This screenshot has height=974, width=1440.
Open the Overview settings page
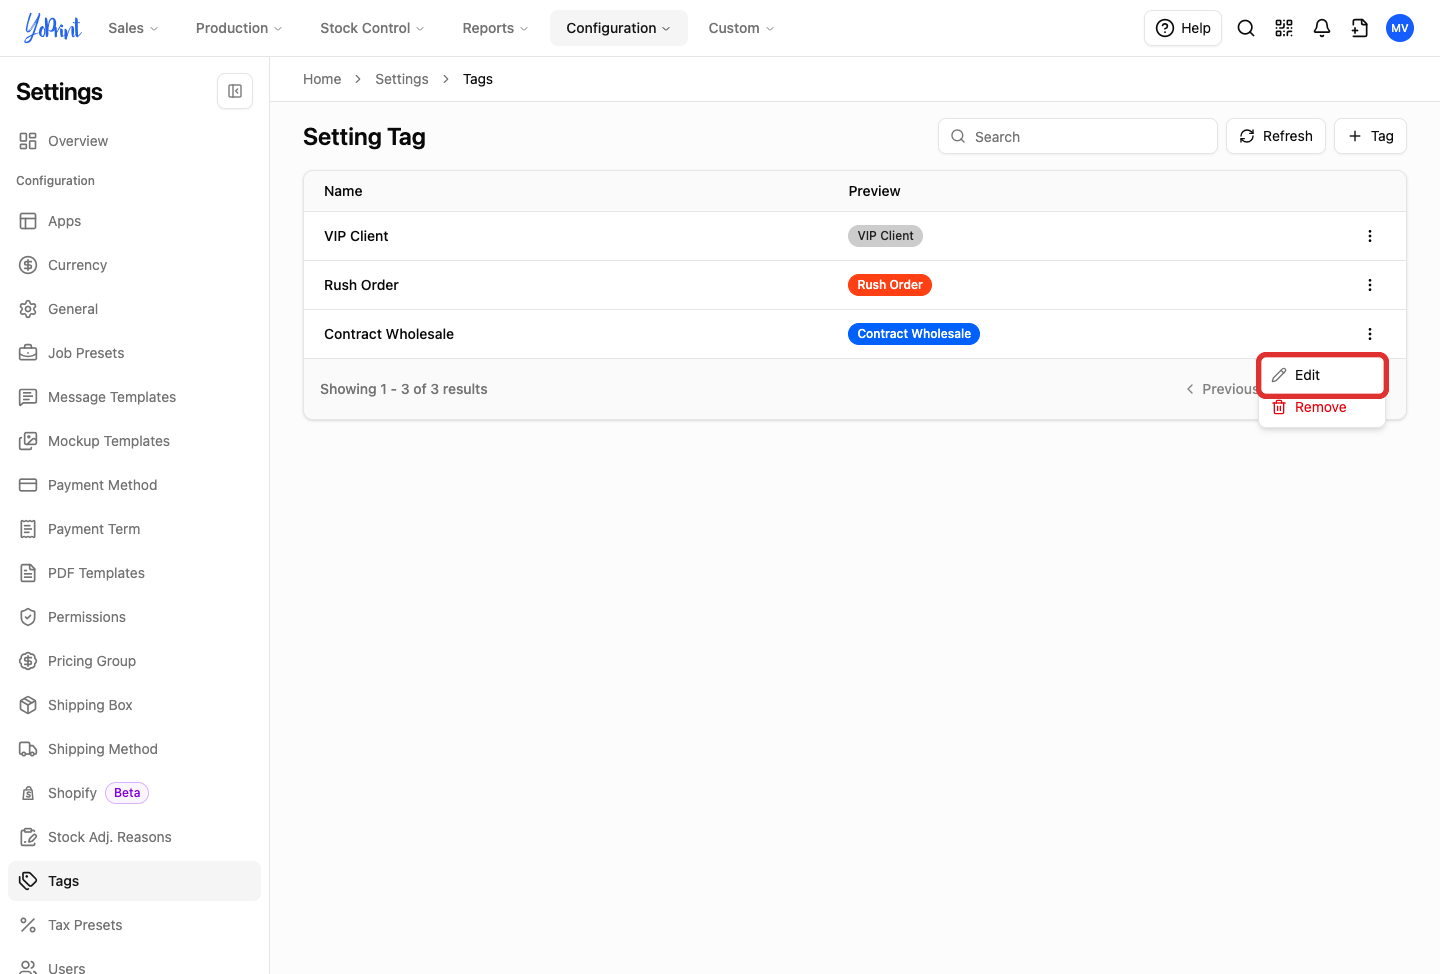134,141
